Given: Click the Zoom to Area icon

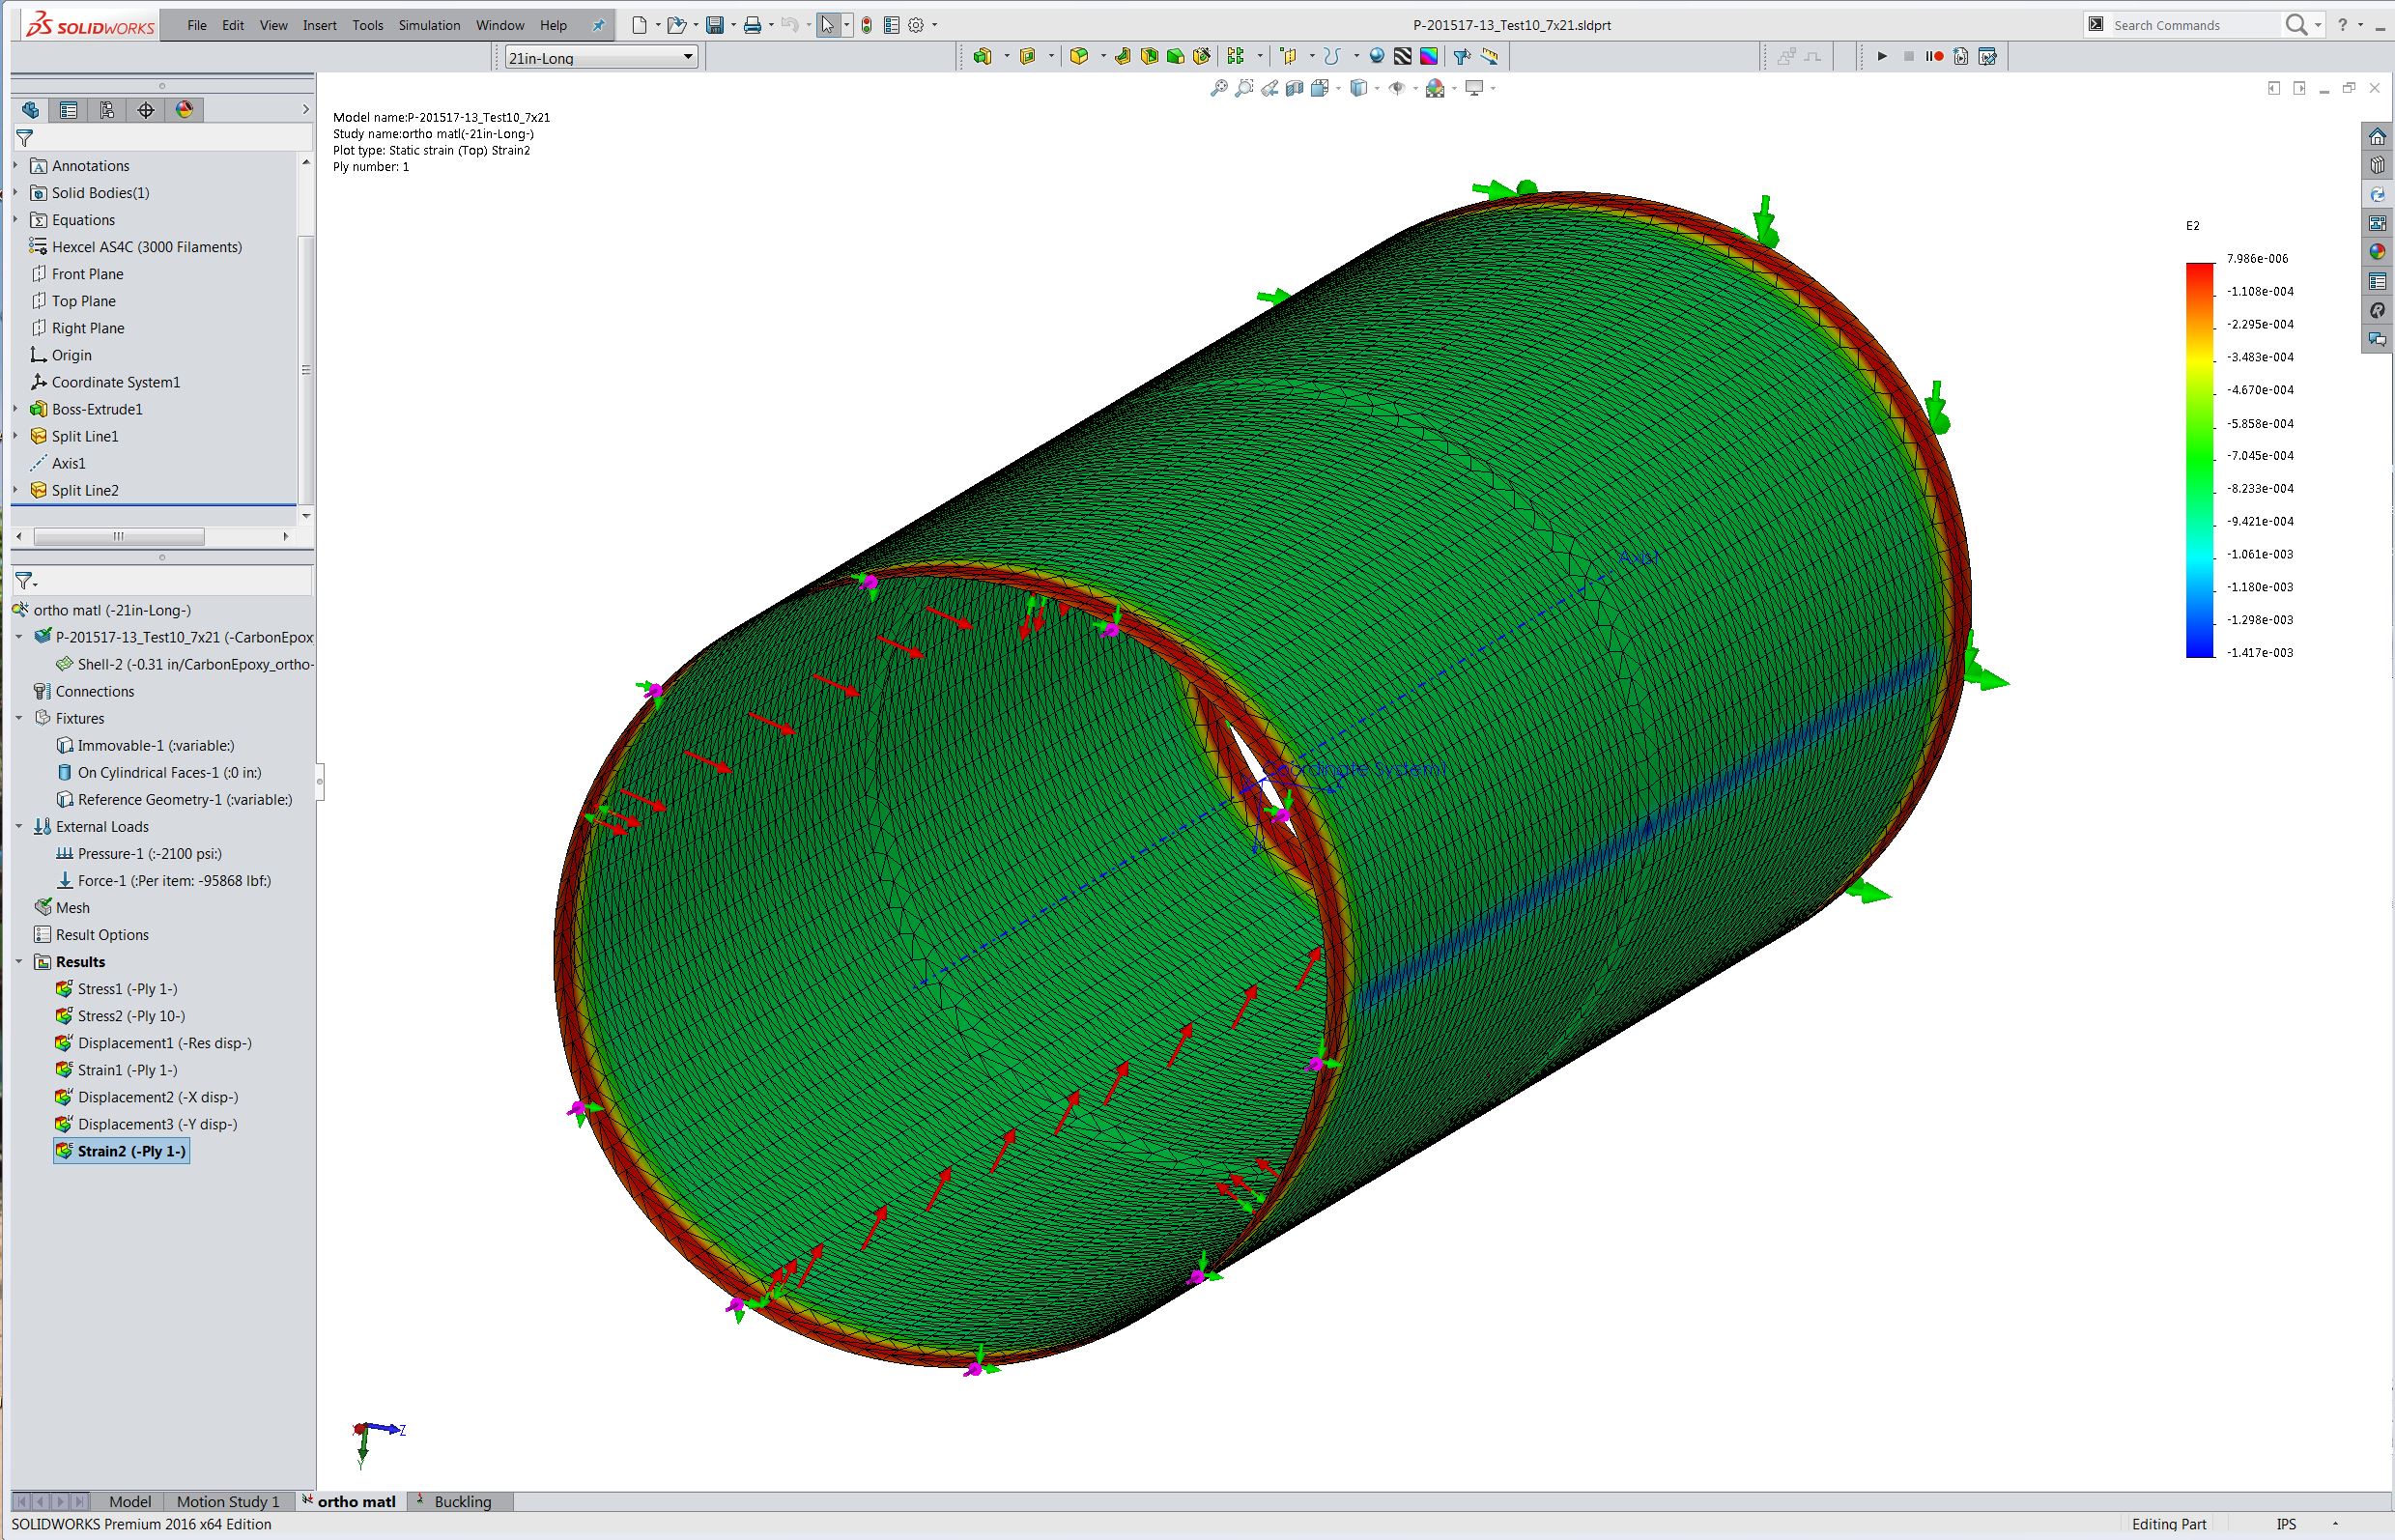Looking at the screenshot, I should click(1244, 88).
